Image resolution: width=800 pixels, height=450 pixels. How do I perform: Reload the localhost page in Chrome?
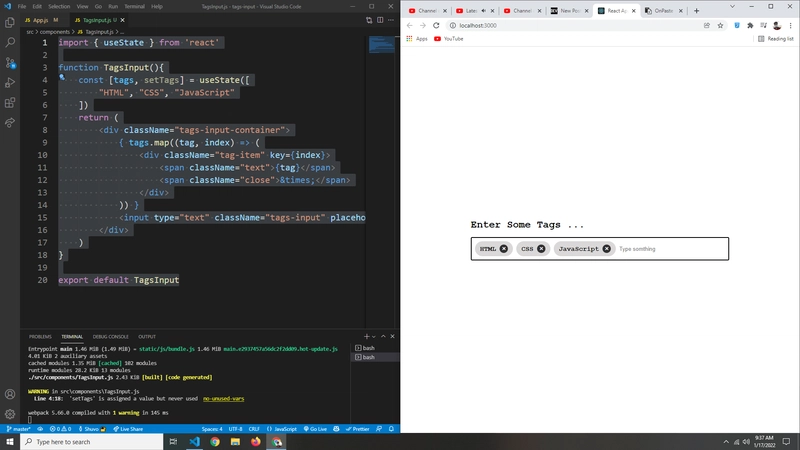436,25
